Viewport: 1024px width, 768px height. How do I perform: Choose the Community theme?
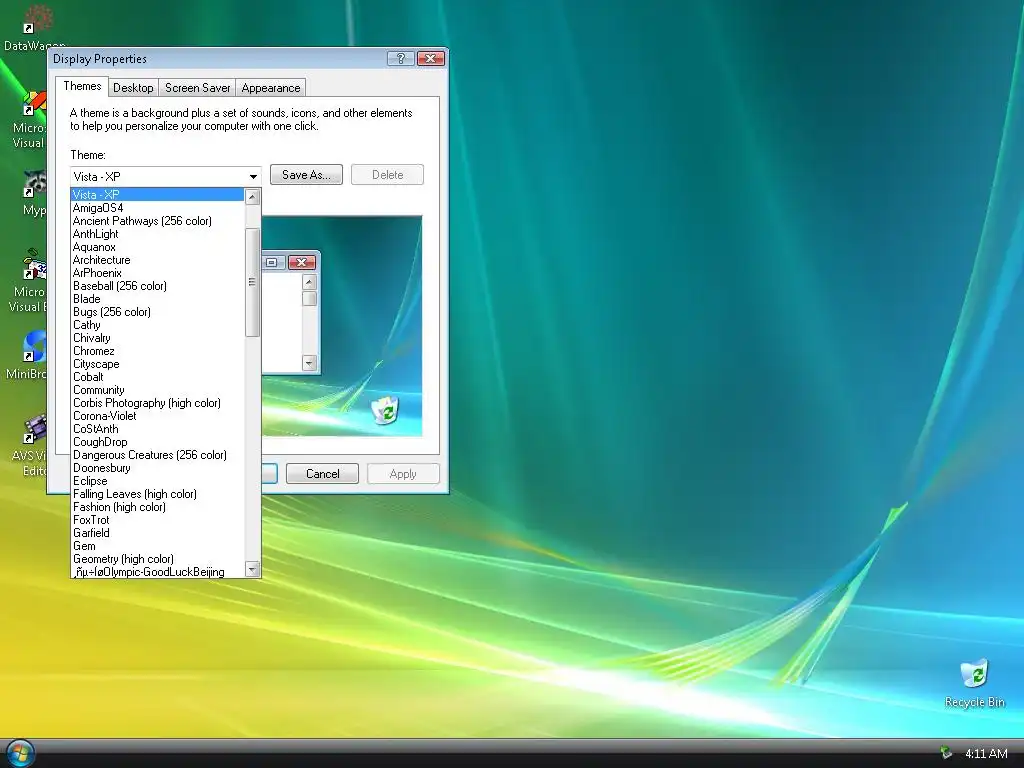157,390
